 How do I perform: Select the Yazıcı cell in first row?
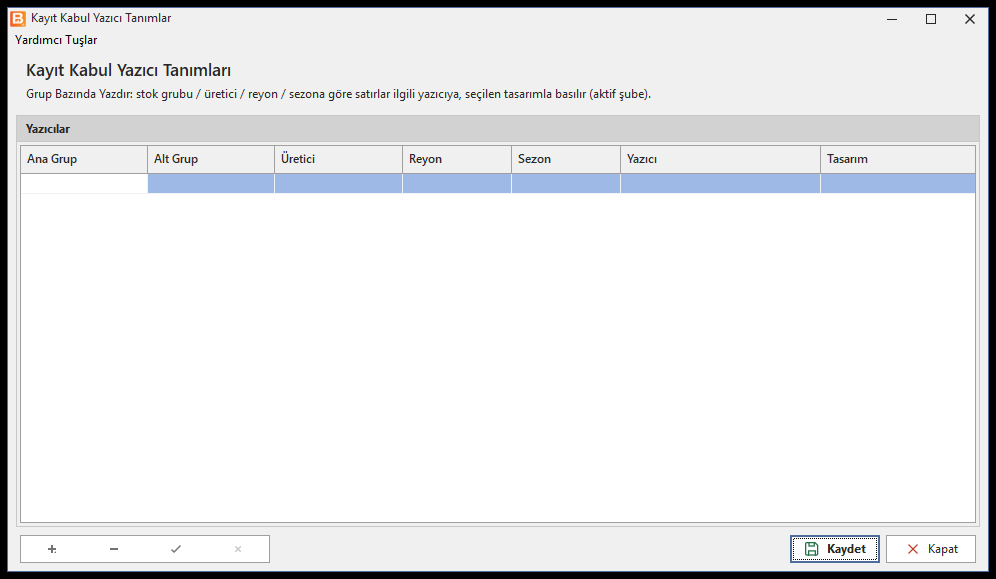click(x=720, y=183)
